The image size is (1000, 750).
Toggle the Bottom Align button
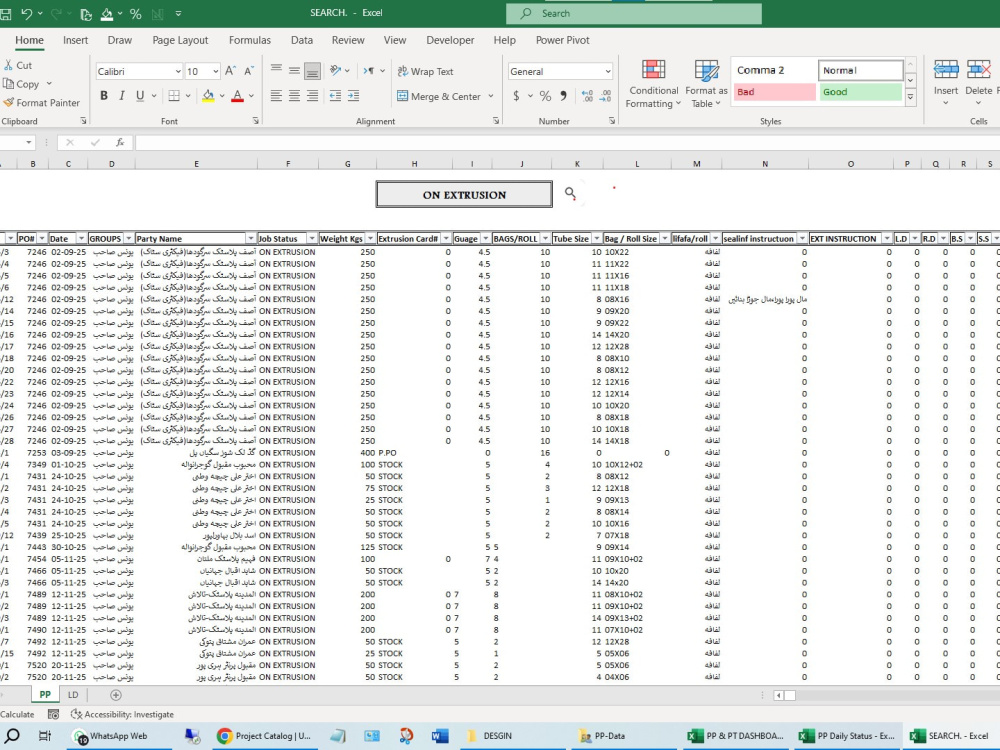[x=312, y=71]
